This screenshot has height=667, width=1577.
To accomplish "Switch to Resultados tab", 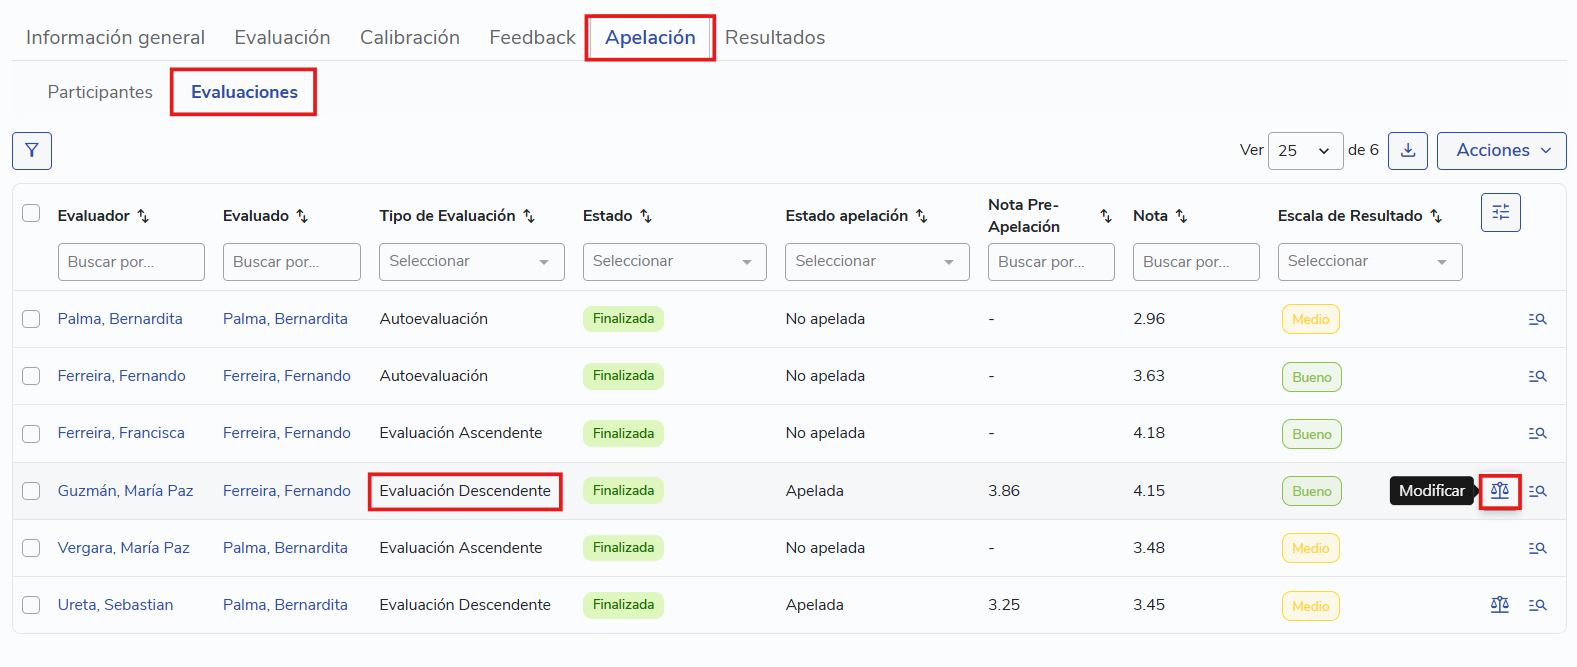I will (x=775, y=38).
